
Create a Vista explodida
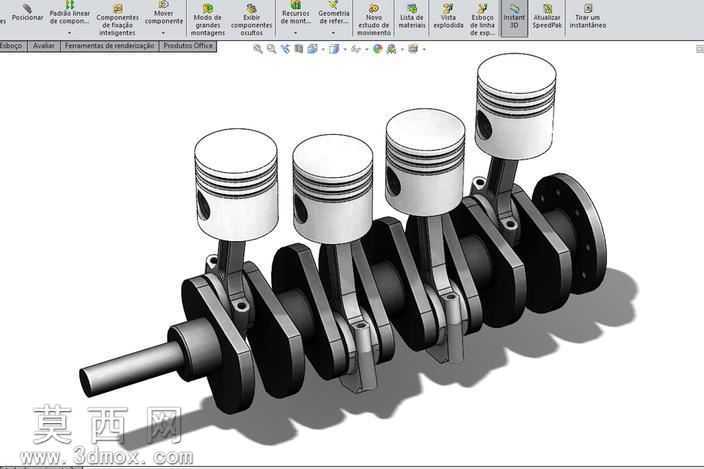click(448, 16)
